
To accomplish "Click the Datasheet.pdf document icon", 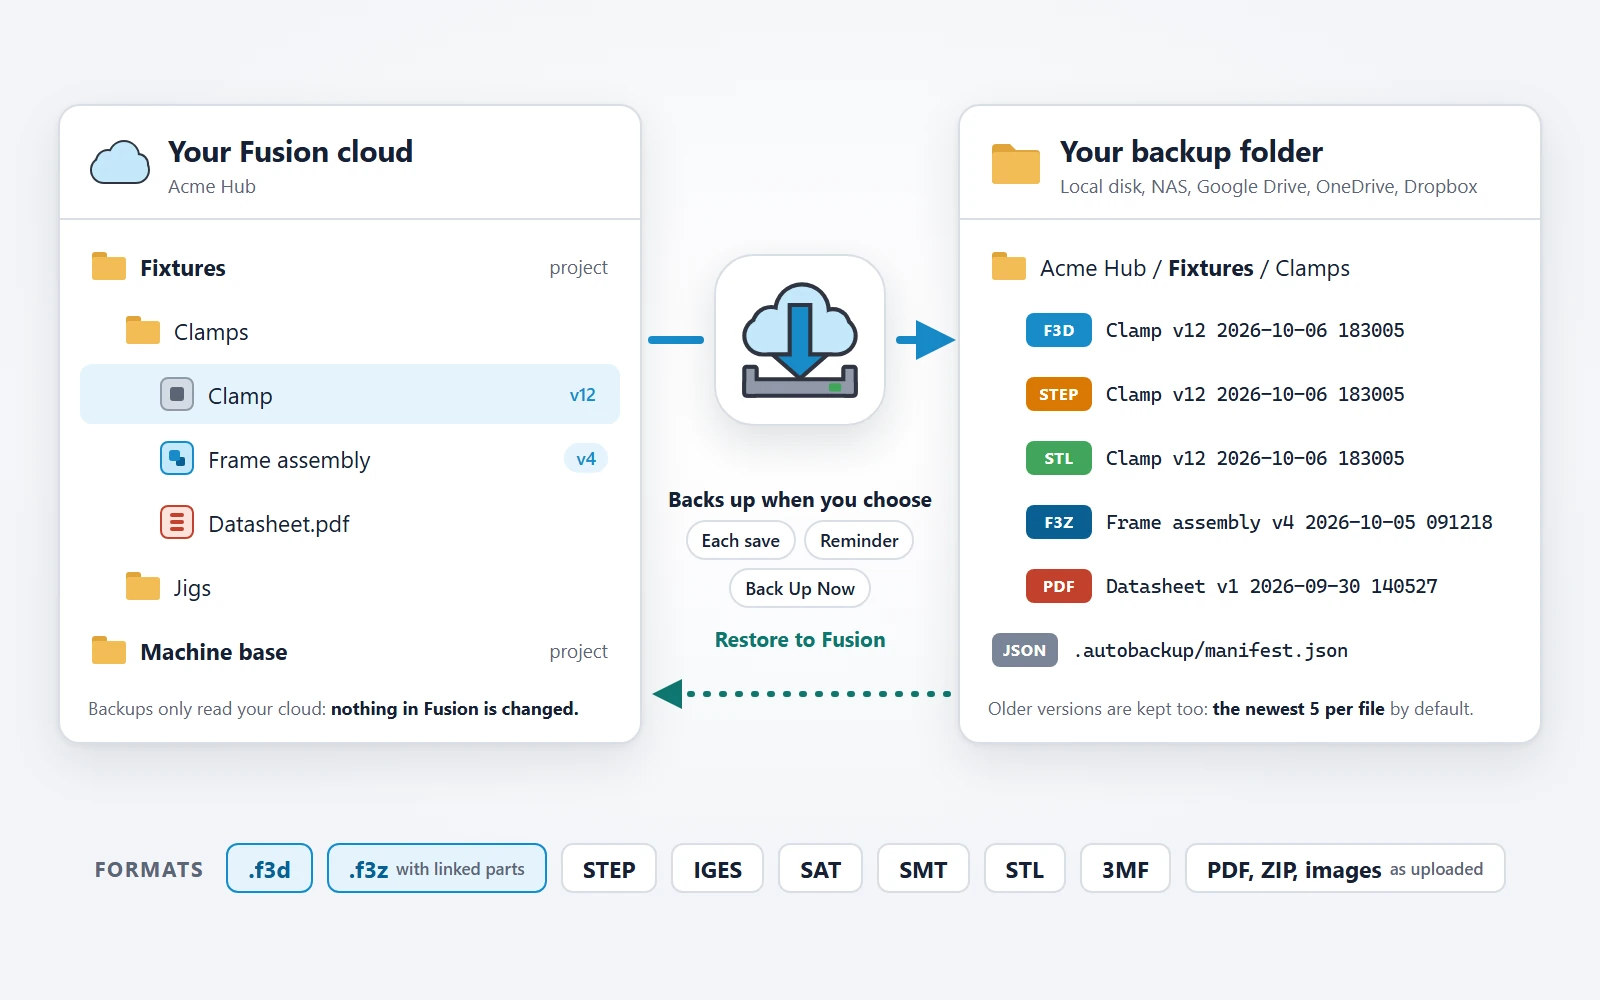I will 177,522.
